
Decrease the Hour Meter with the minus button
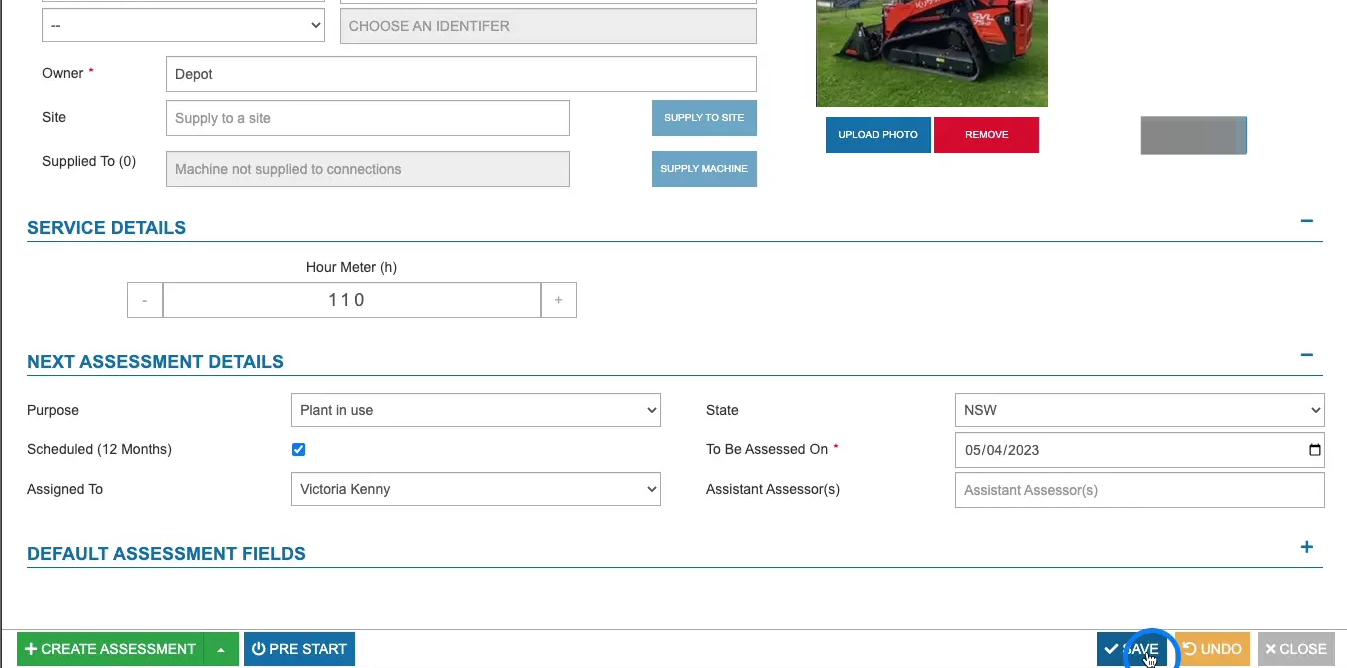(145, 300)
